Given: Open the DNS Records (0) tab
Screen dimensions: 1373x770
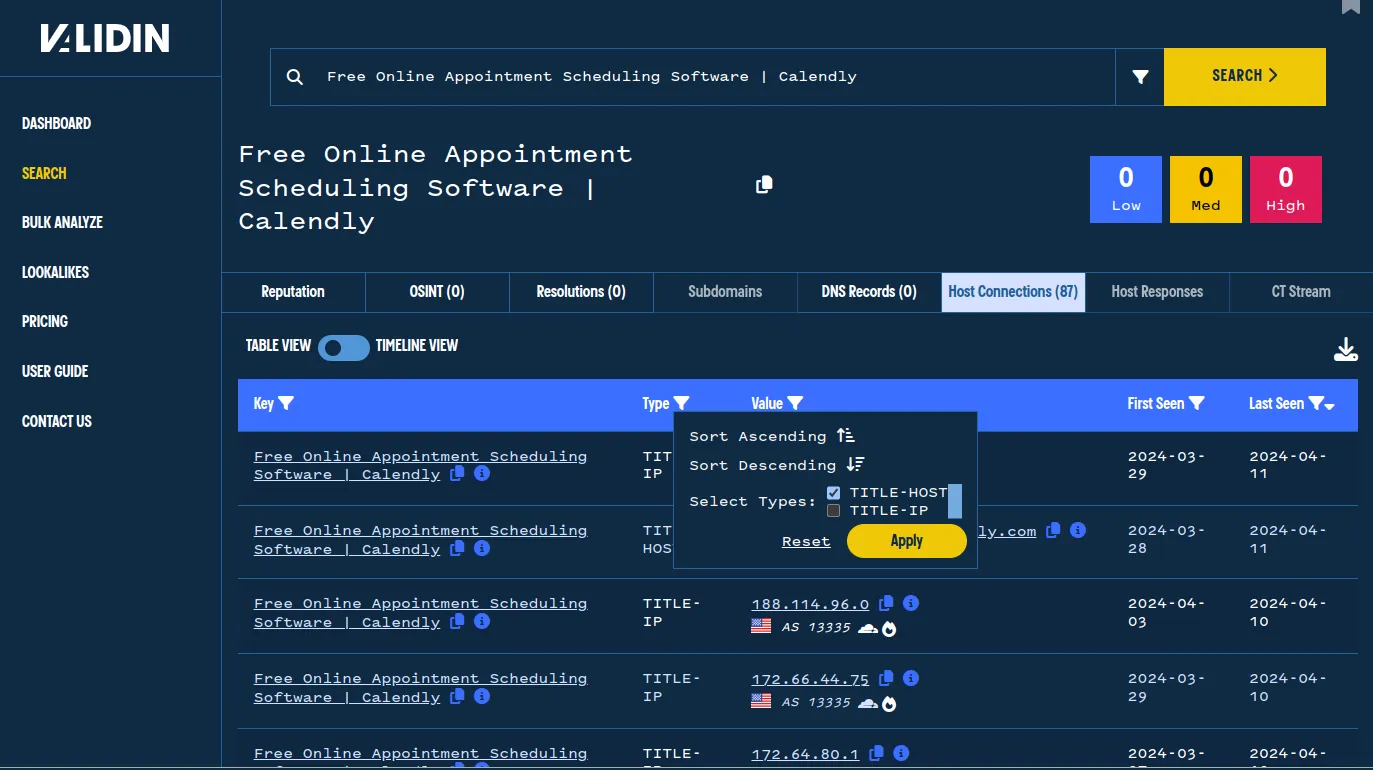Looking at the screenshot, I should click(x=869, y=292).
